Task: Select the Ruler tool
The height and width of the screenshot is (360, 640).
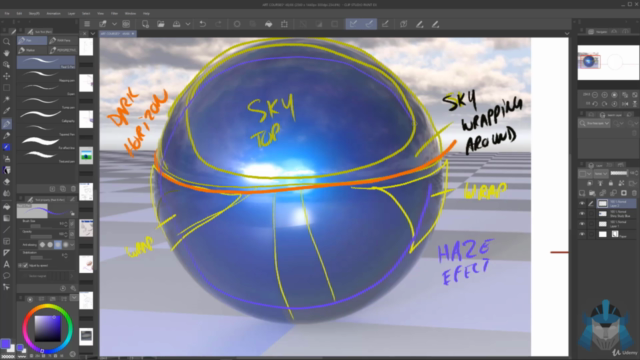Action: [7, 253]
